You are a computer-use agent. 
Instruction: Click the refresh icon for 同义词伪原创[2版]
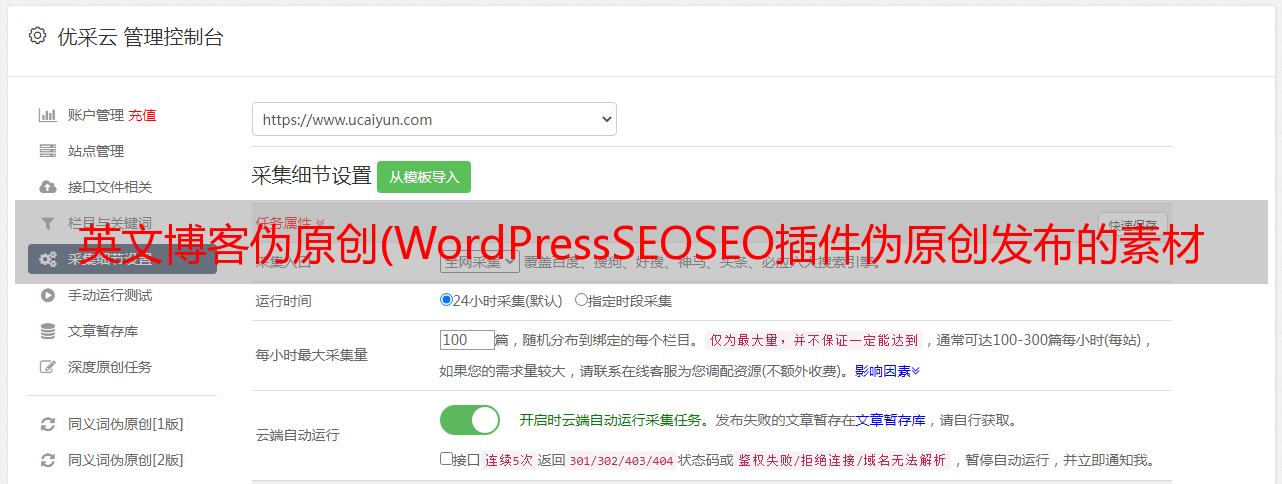click(x=47, y=460)
